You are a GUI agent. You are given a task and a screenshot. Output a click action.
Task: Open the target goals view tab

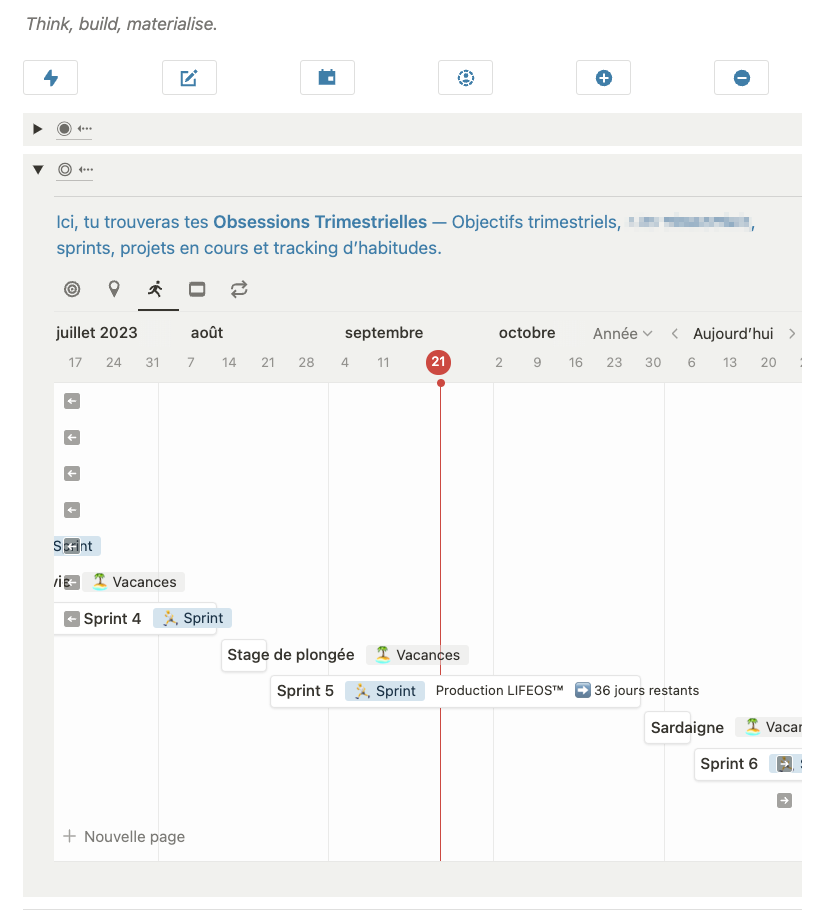point(72,290)
